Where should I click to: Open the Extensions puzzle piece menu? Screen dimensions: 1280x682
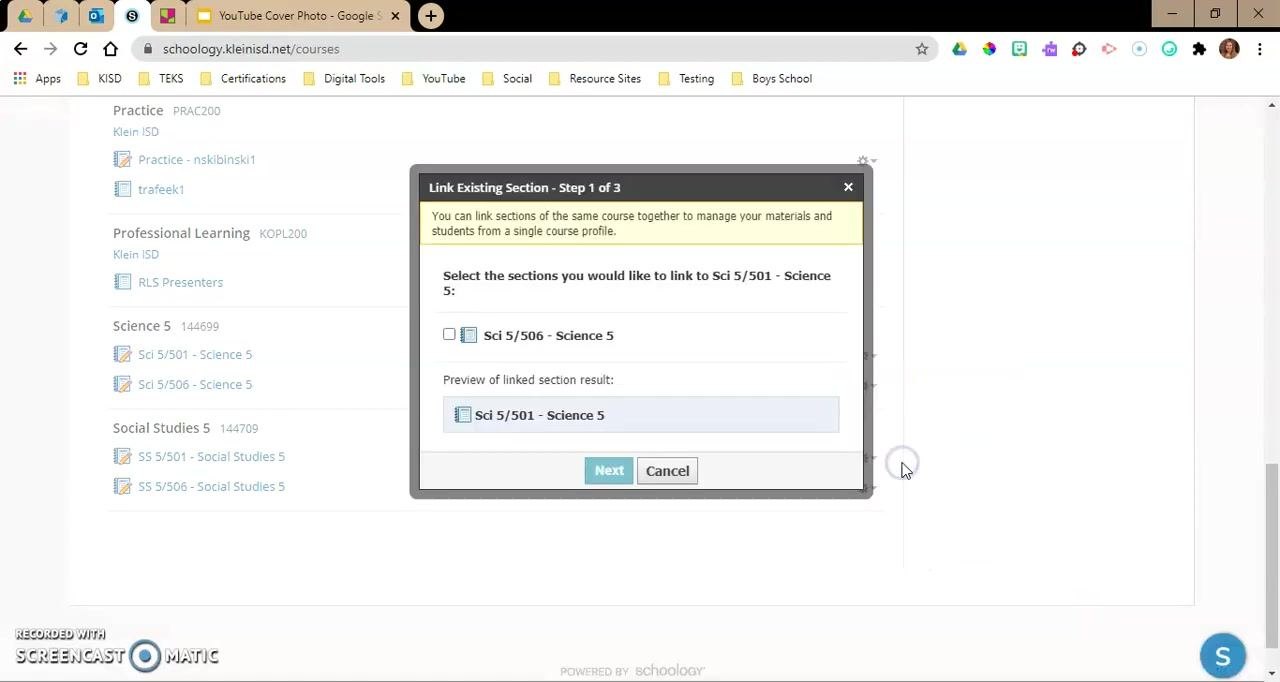[x=1199, y=49]
